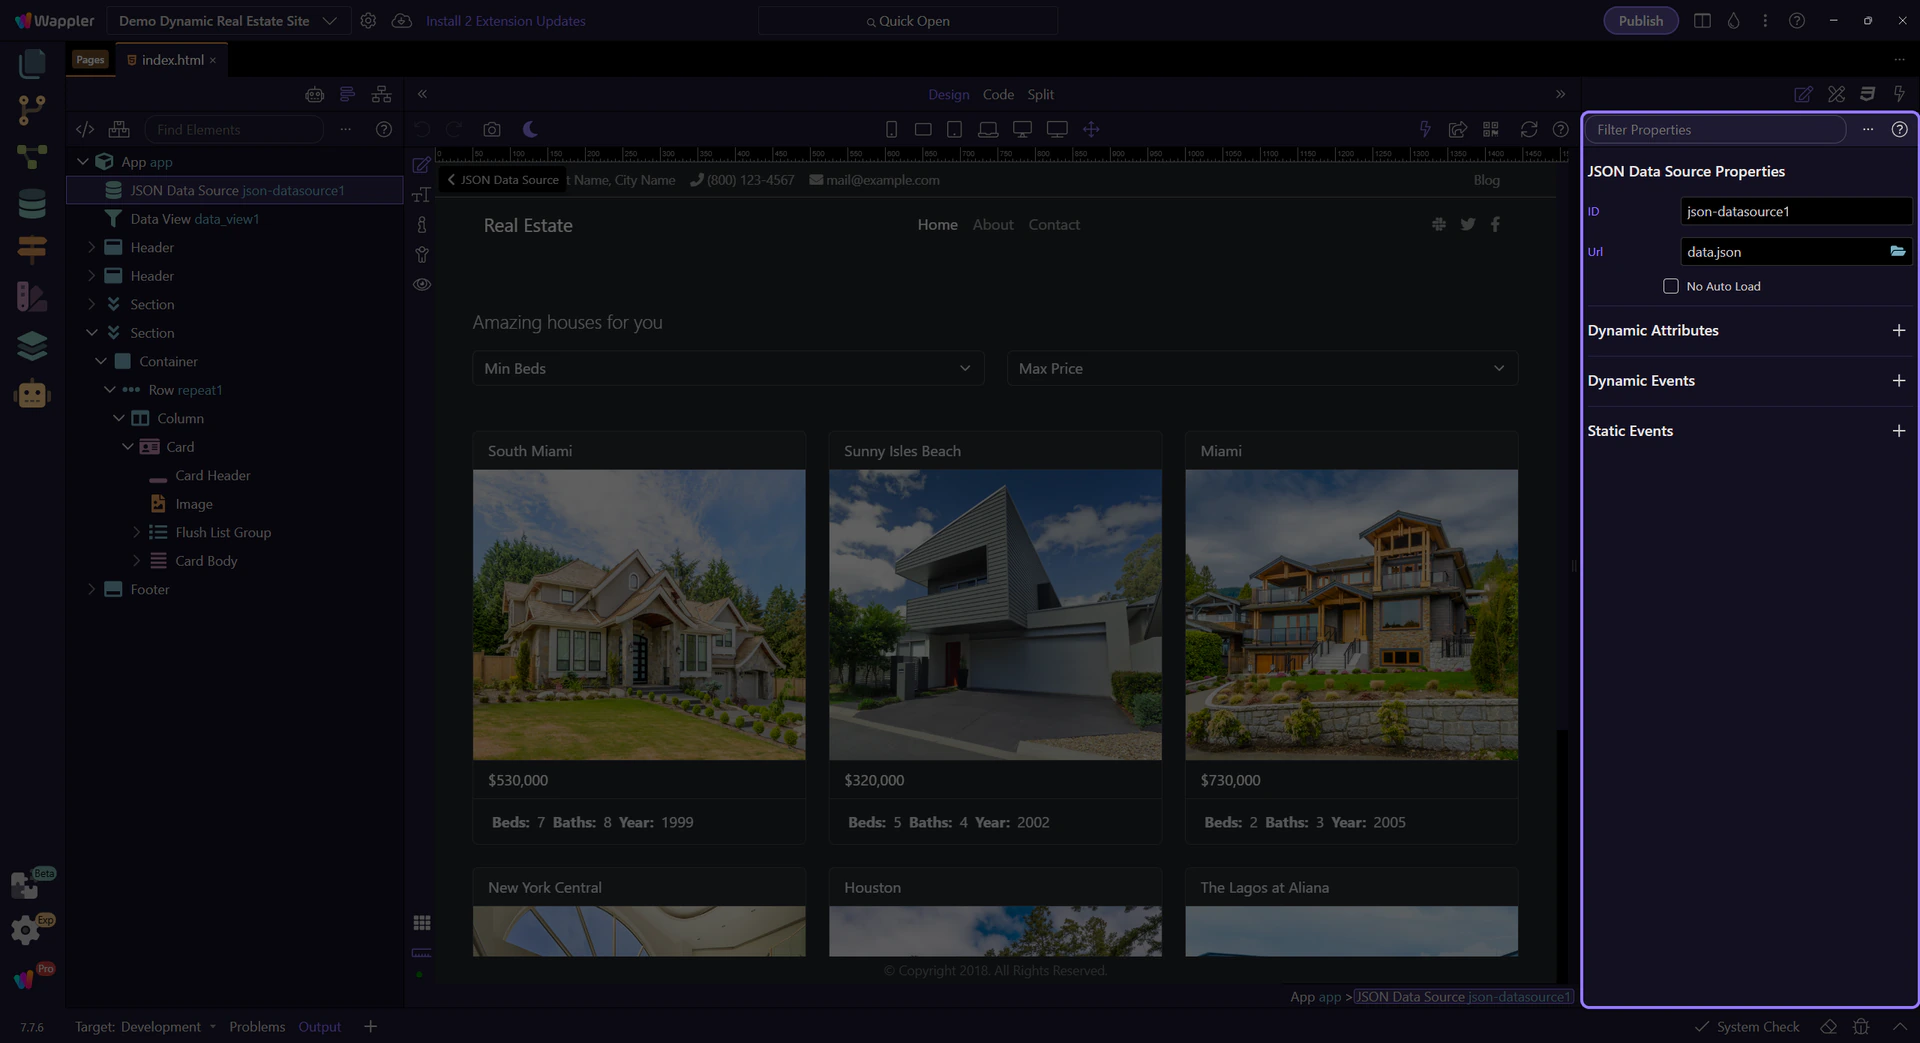Open the project settings gear icon
This screenshot has width=1920, height=1043.
click(x=368, y=21)
